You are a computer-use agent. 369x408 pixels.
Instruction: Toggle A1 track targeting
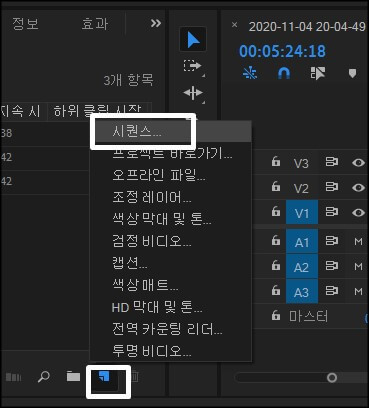302,241
